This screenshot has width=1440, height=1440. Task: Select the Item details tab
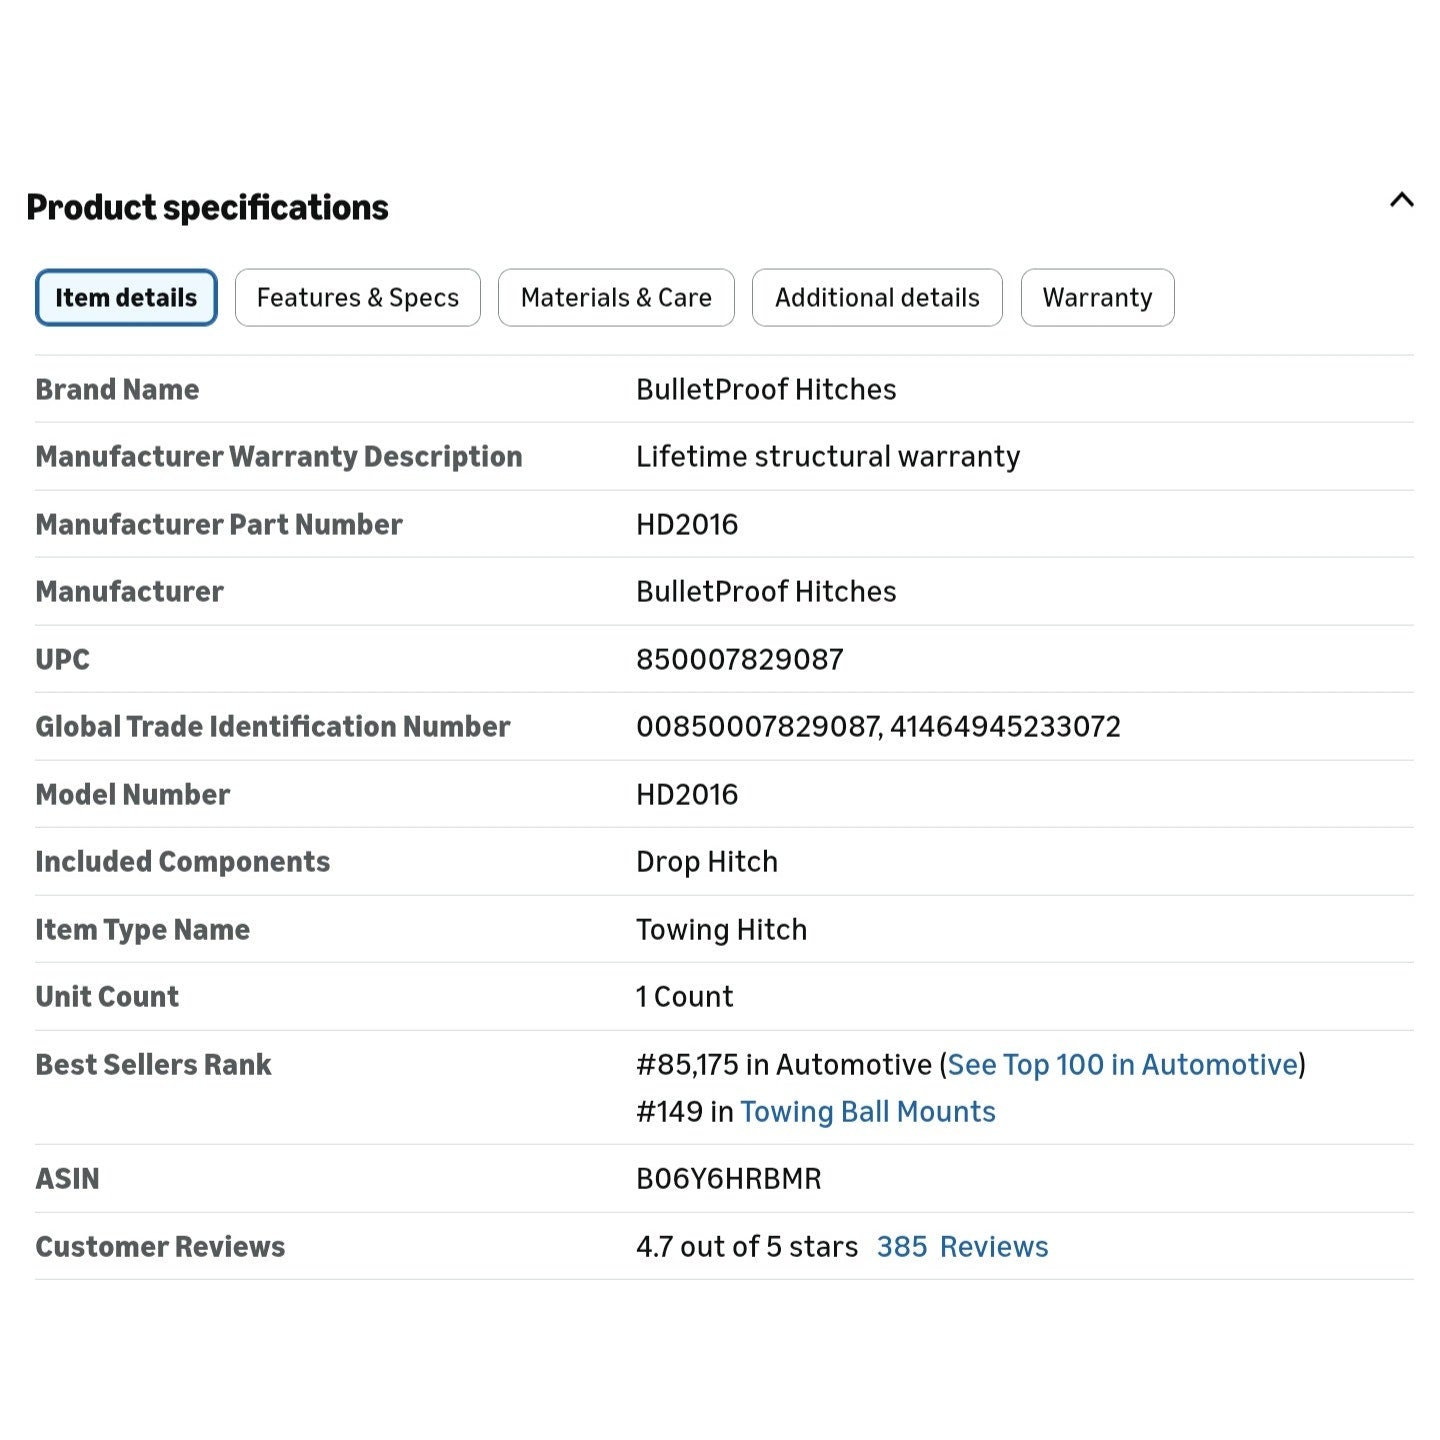126,297
